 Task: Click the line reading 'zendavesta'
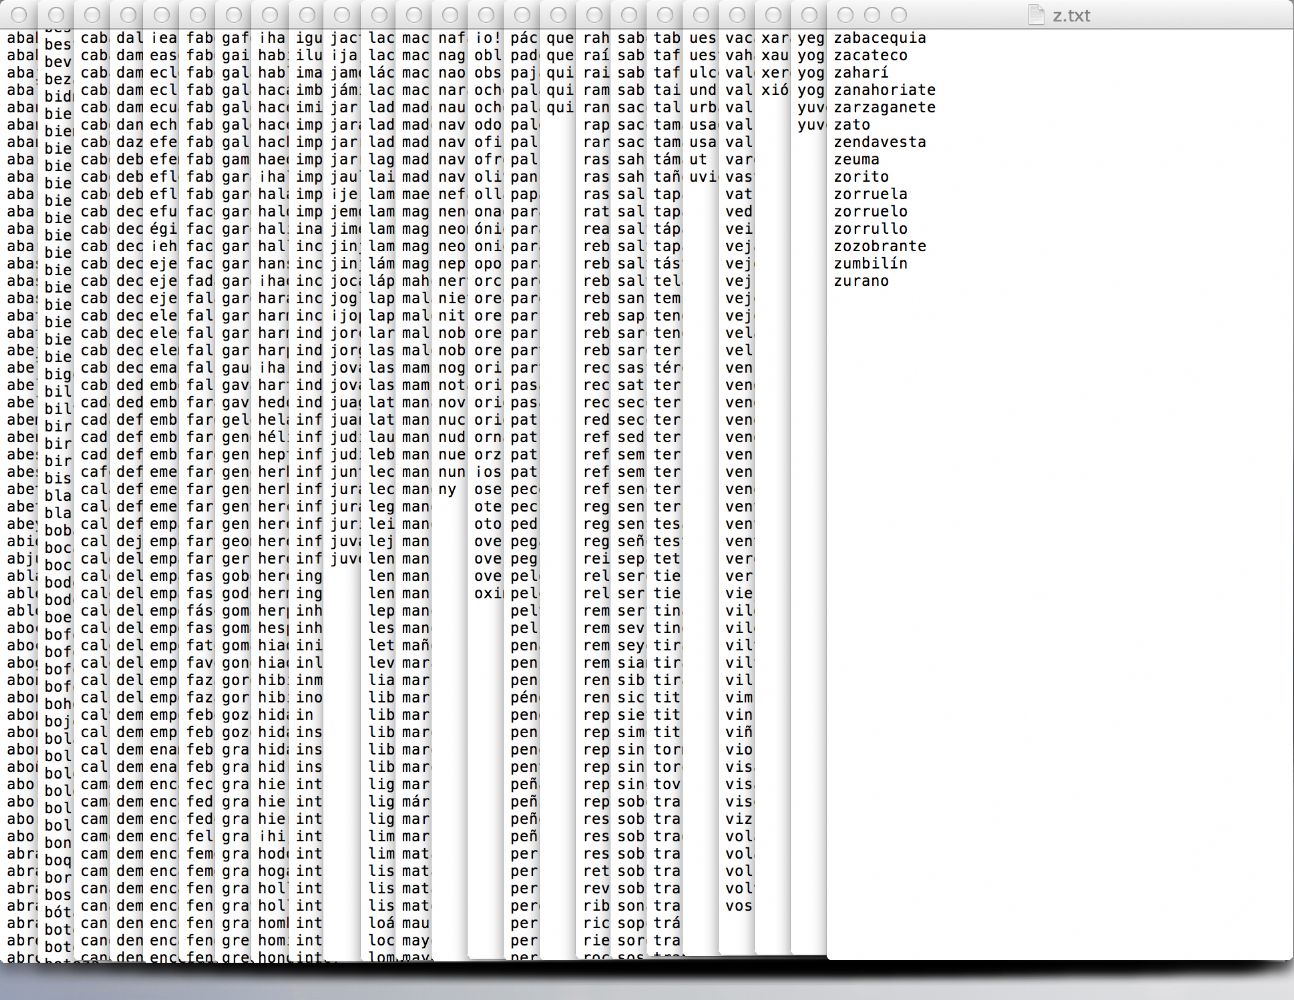pos(880,142)
